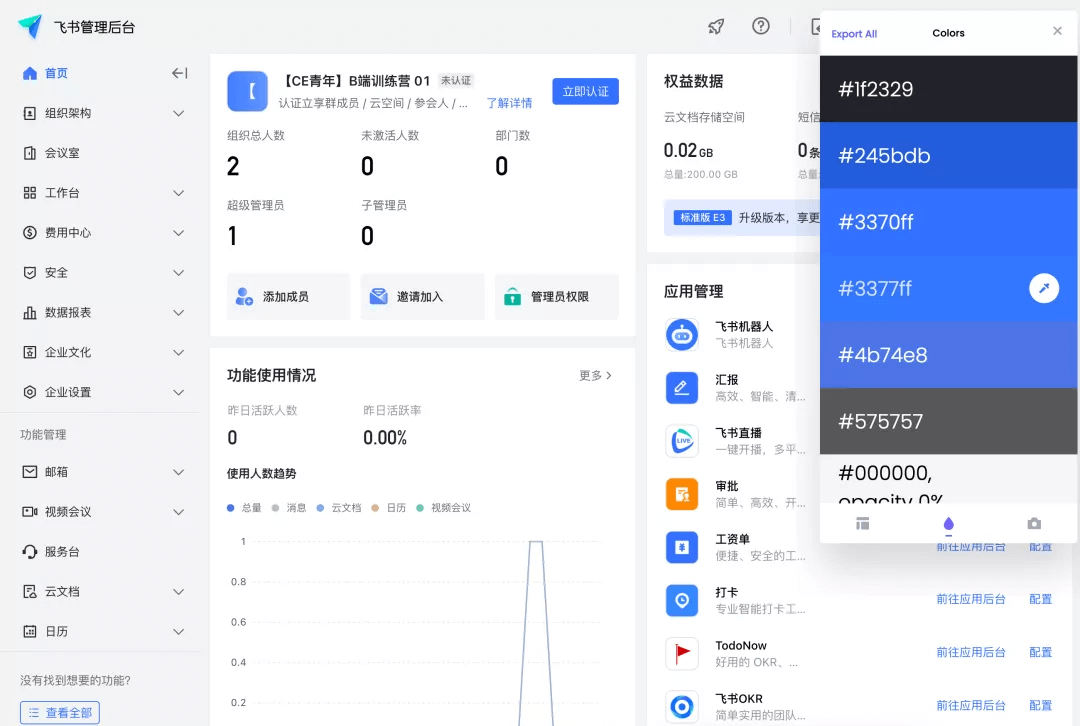Click the 查看全部 button

coord(60,713)
